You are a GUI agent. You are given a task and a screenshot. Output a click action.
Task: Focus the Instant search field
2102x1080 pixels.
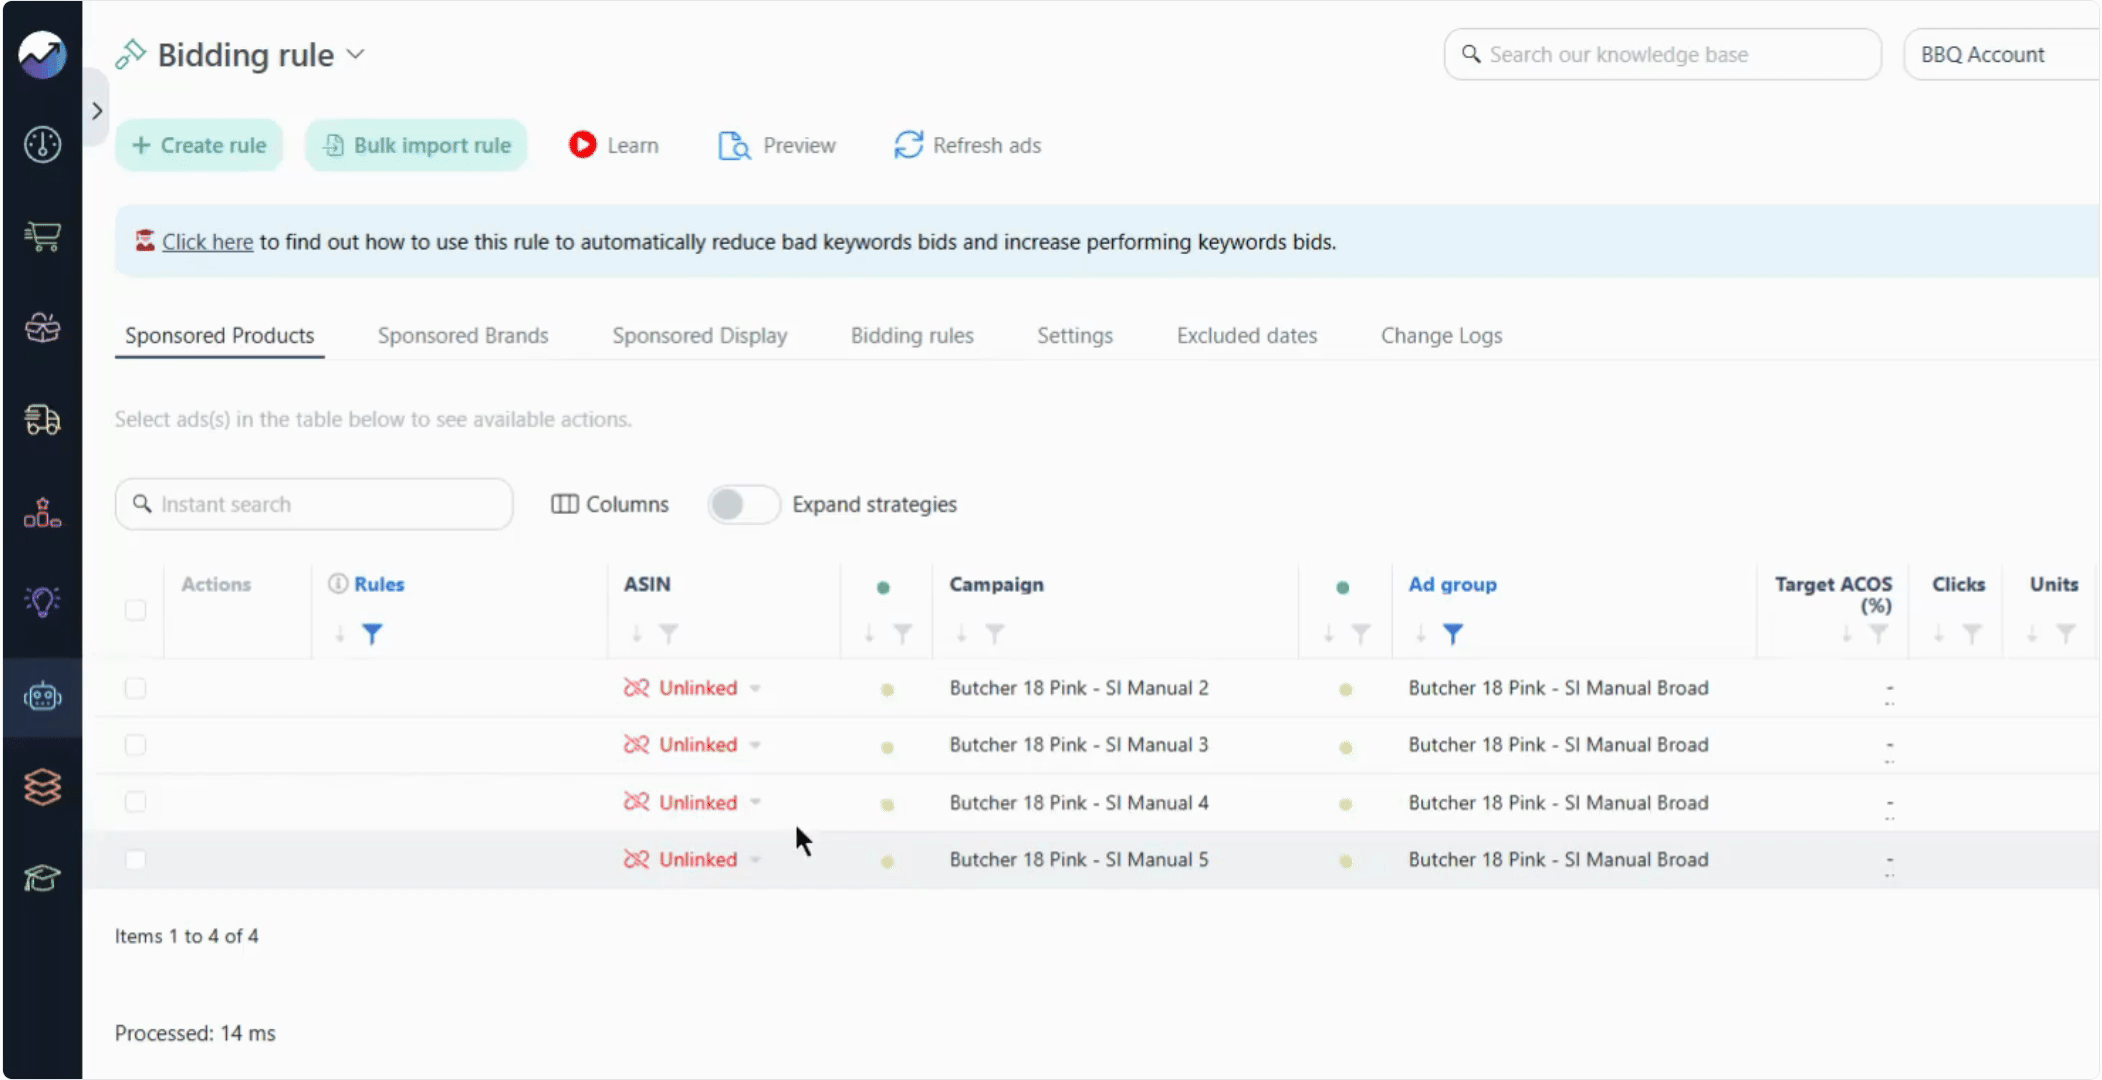(x=314, y=504)
